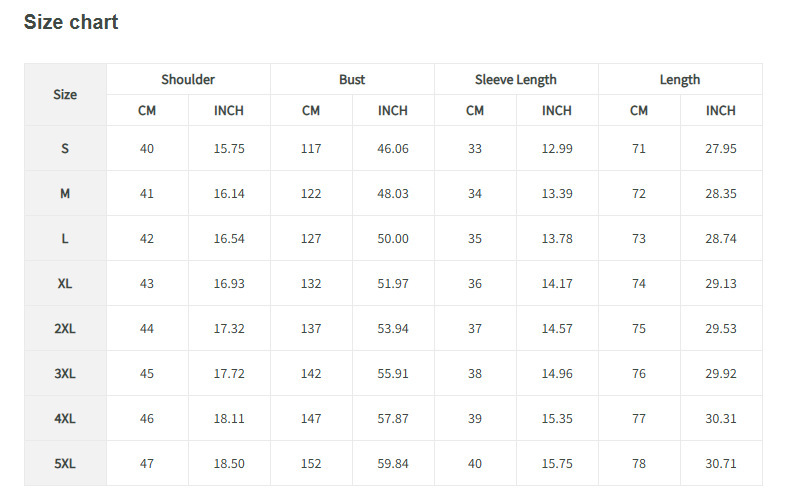The image size is (788, 504).
Task: Select the 50.00 bust value for L
Action: (393, 238)
